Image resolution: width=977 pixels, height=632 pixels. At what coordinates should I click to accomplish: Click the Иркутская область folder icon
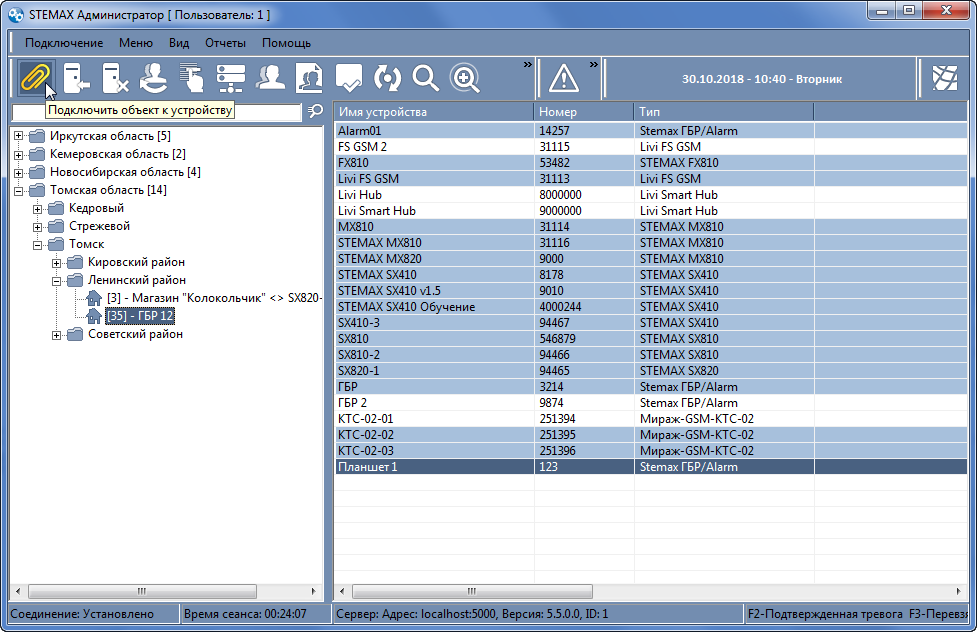click(x=37, y=136)
